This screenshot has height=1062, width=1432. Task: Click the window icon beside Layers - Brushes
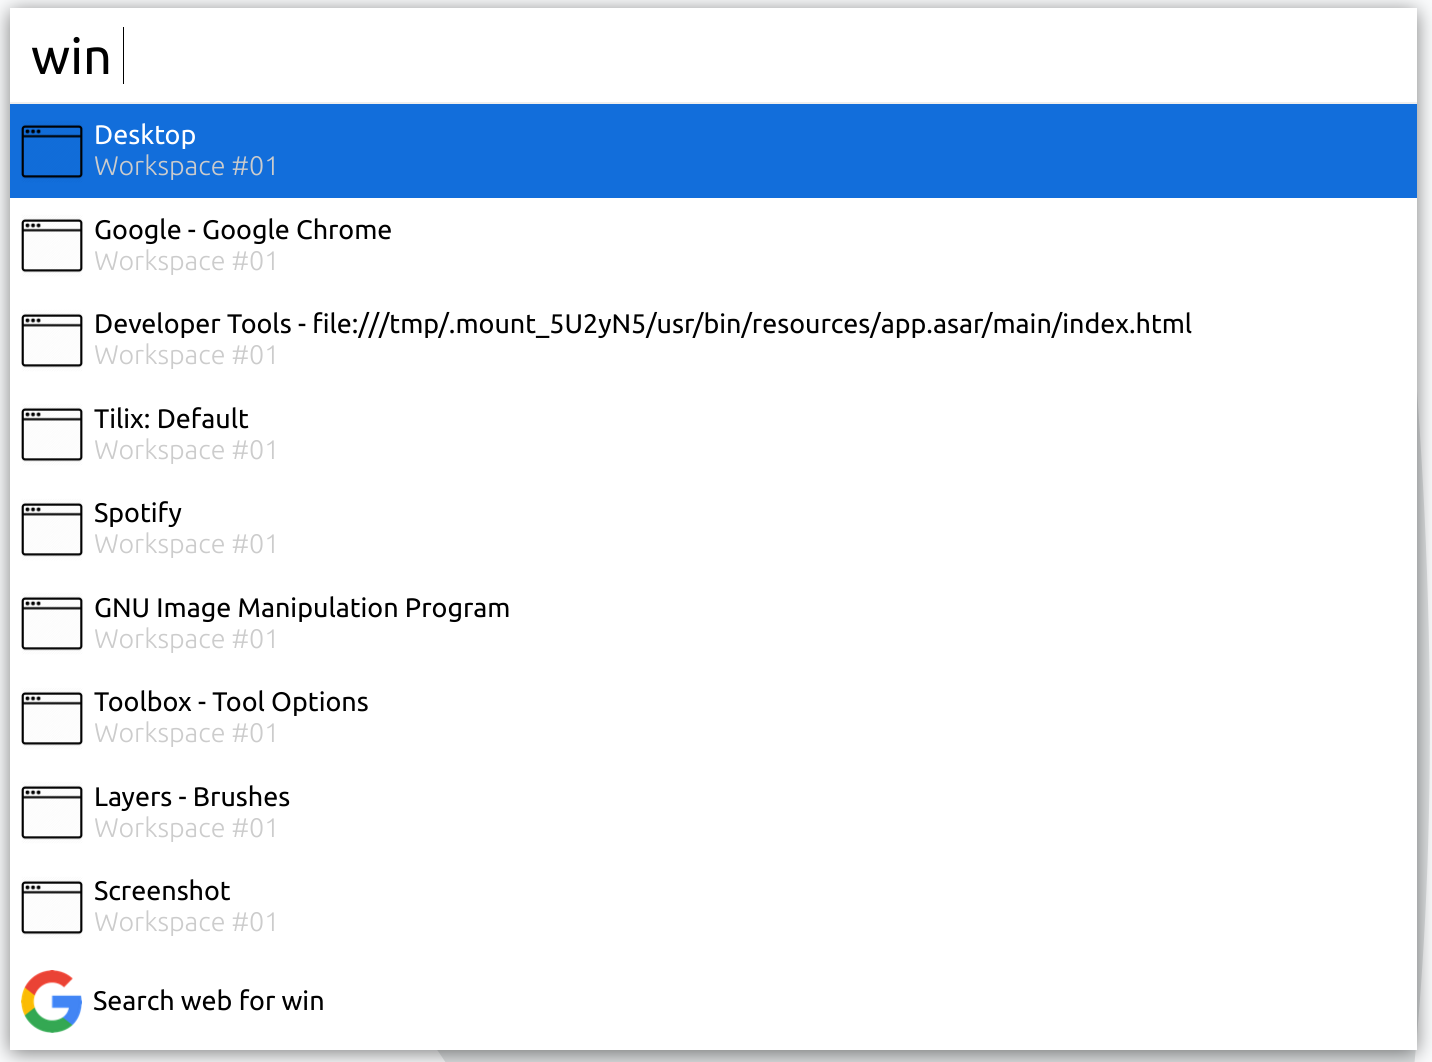[x=52, y=812]
